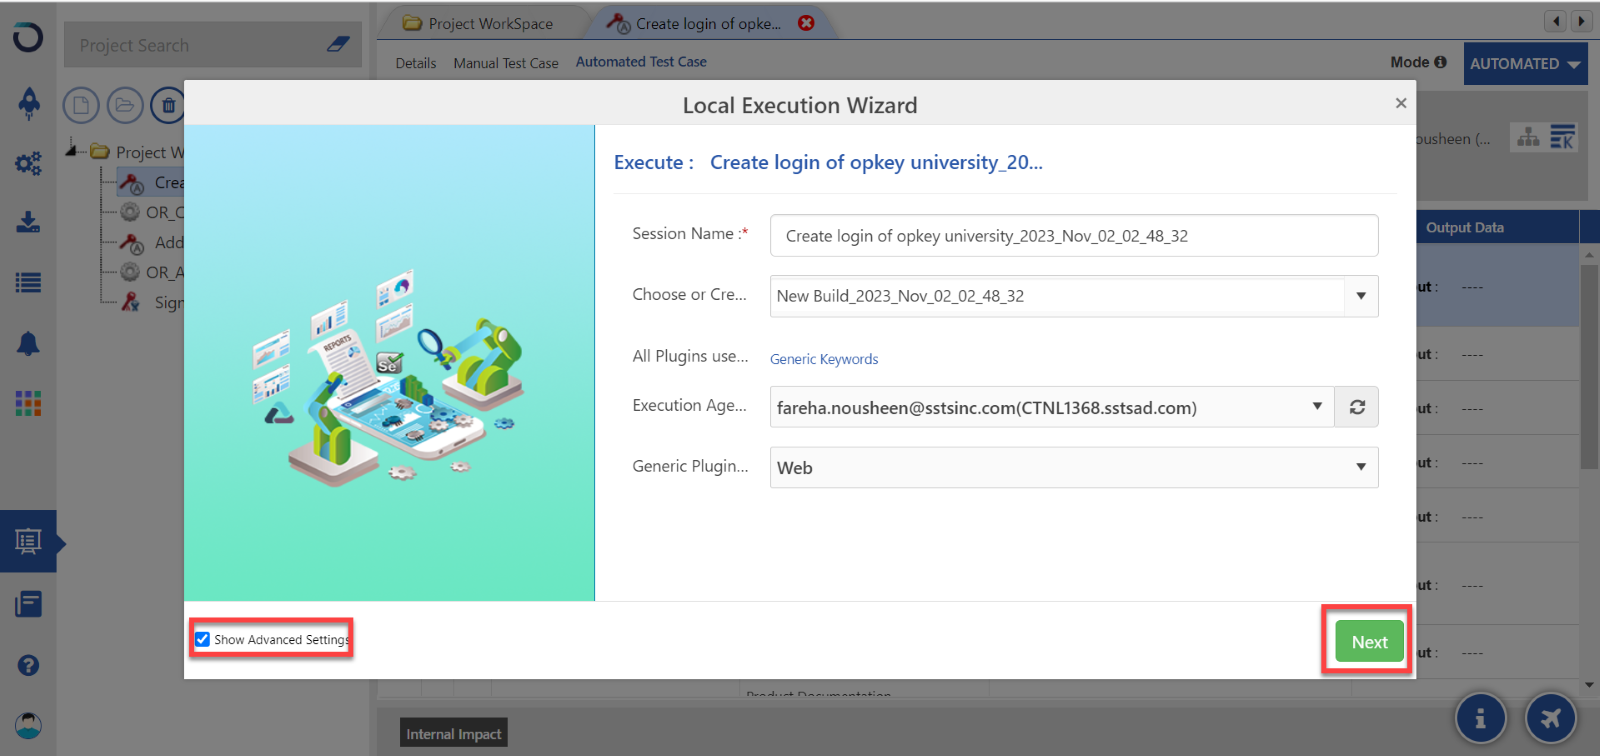Image resolution: width=1600 pixels, height=756 pixels.
Task: Refresh the Execution Agent list
Action: (1357, 407)
